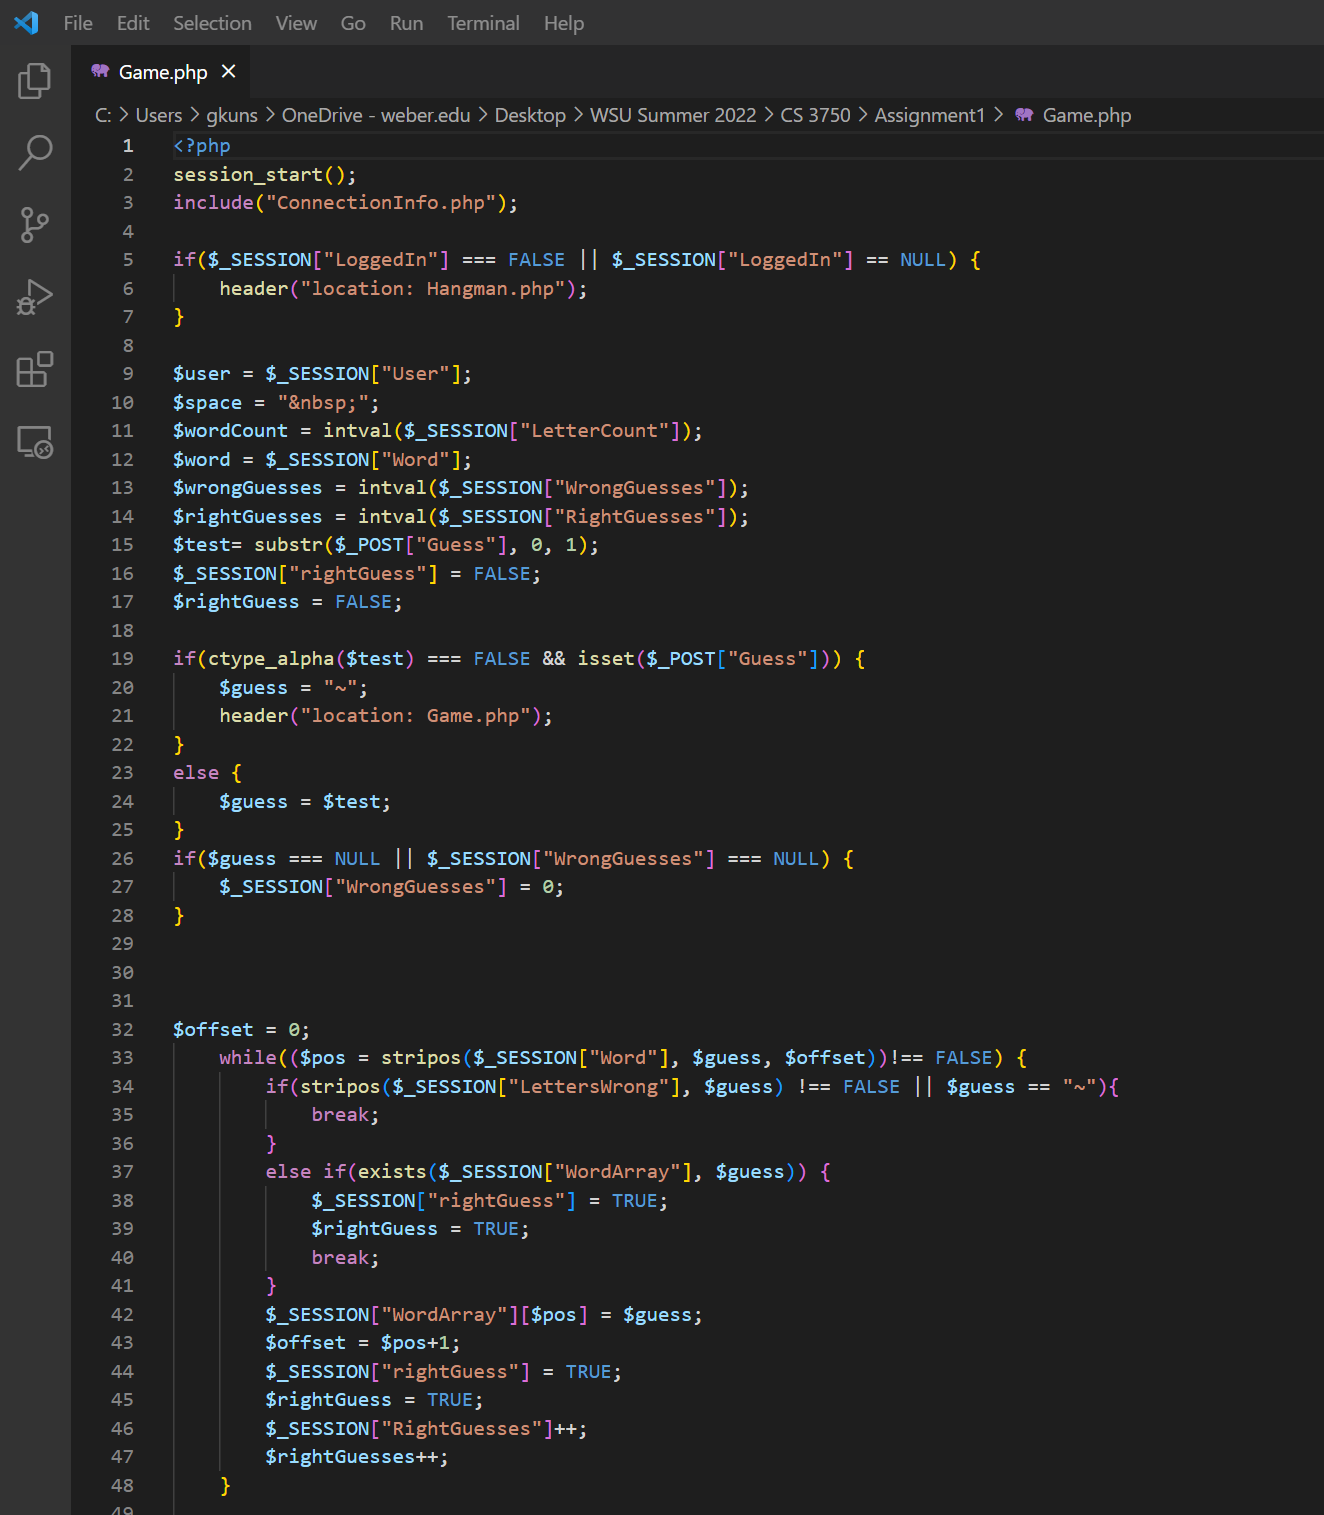
Task: Open the File menu
Action: (78, 23)
